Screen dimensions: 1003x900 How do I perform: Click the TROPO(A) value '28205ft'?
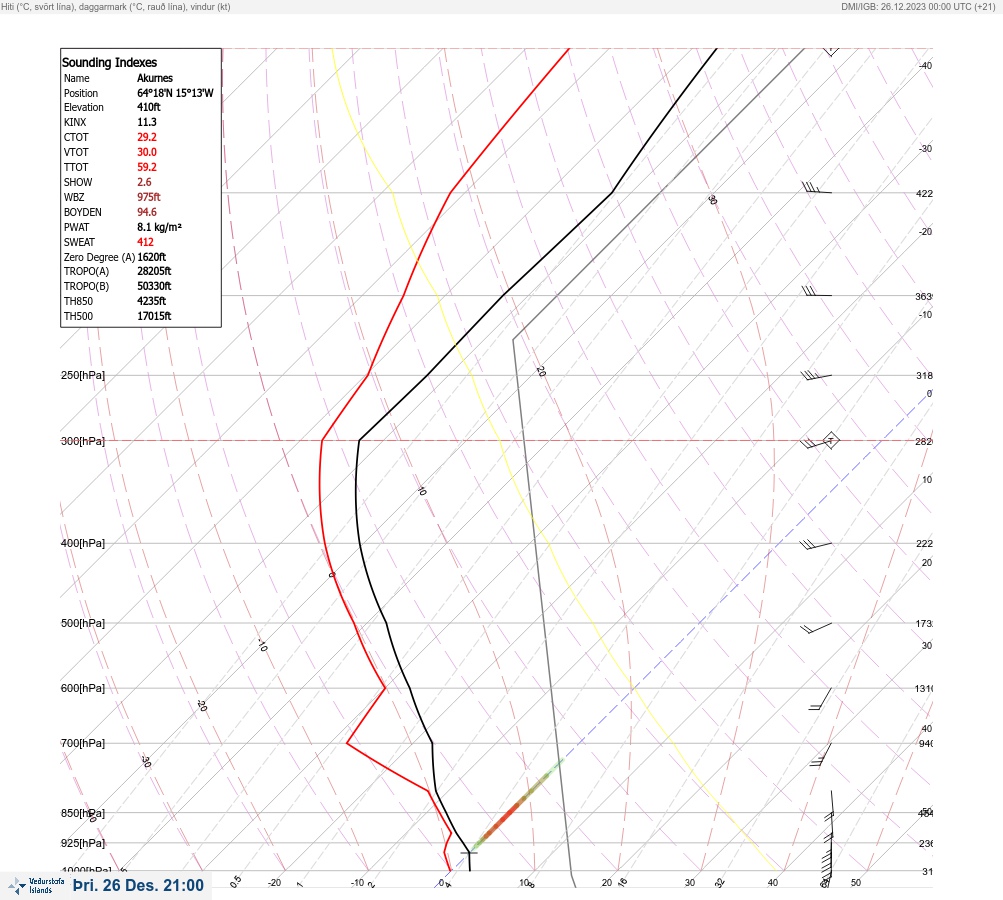(x=154, y=271)
